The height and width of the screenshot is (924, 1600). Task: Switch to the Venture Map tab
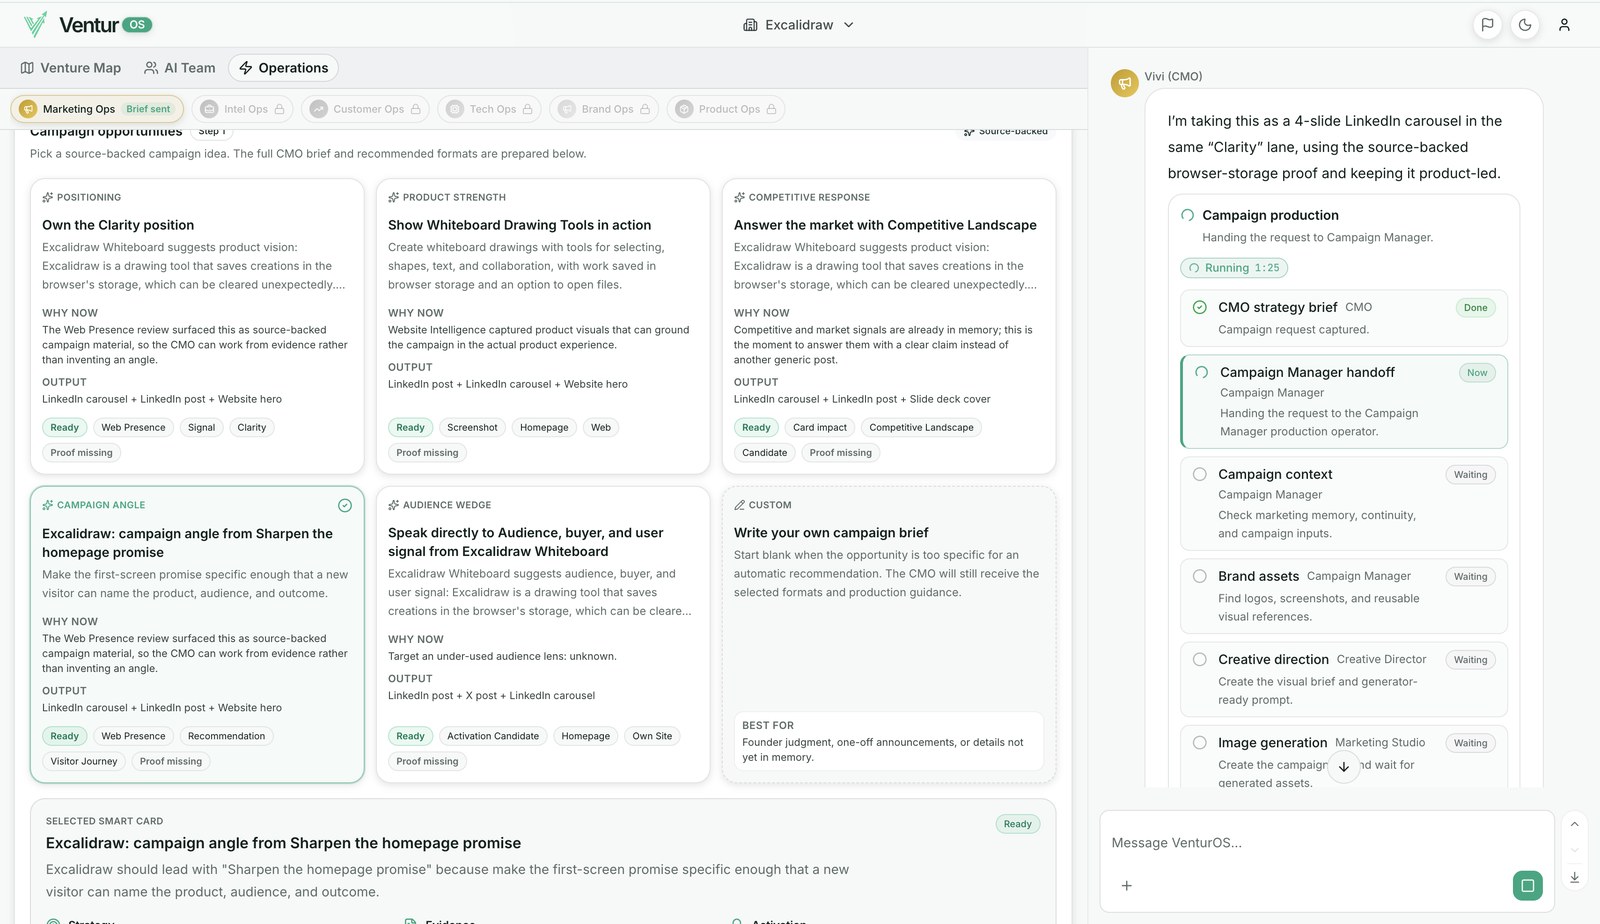[x=71, y=68]
